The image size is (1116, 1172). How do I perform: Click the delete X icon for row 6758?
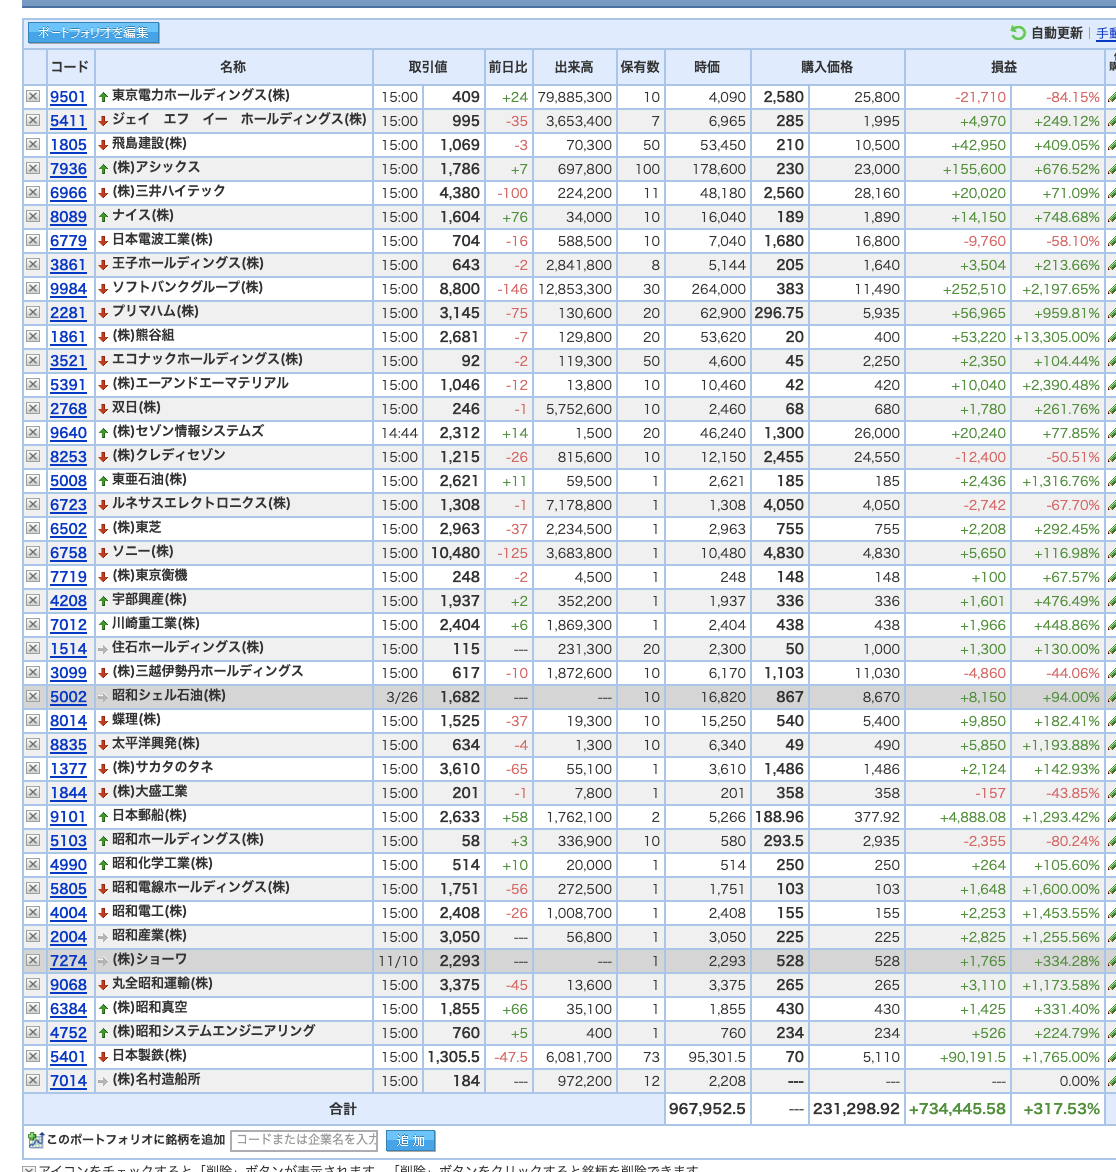click(x=33, y=552)
